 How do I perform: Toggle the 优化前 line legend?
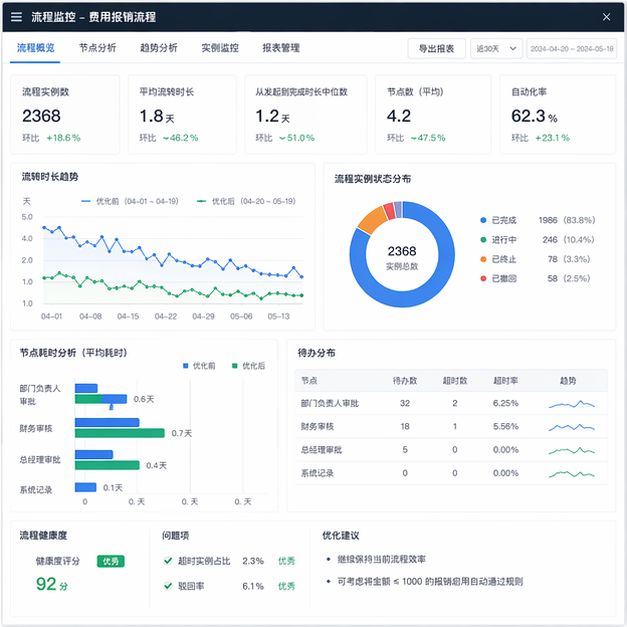pos(130,201)
